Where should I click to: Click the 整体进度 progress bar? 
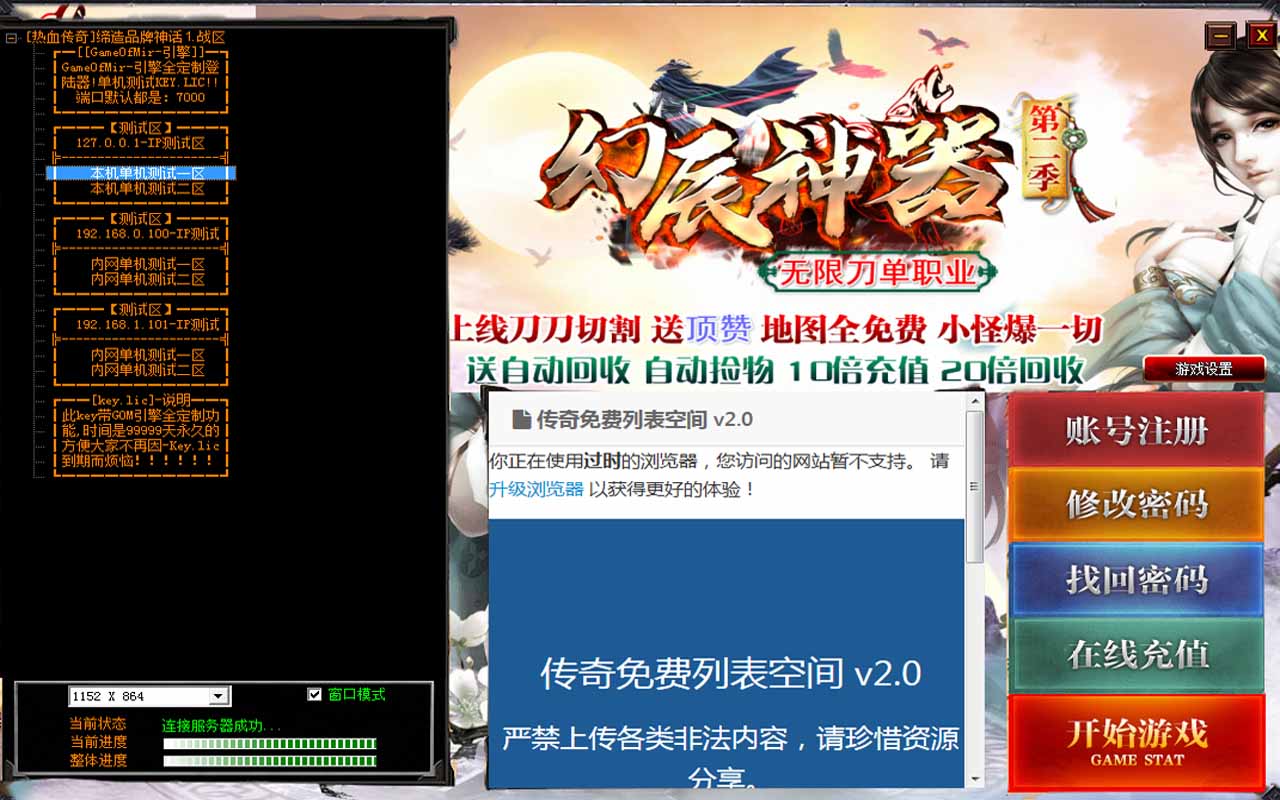269,761
